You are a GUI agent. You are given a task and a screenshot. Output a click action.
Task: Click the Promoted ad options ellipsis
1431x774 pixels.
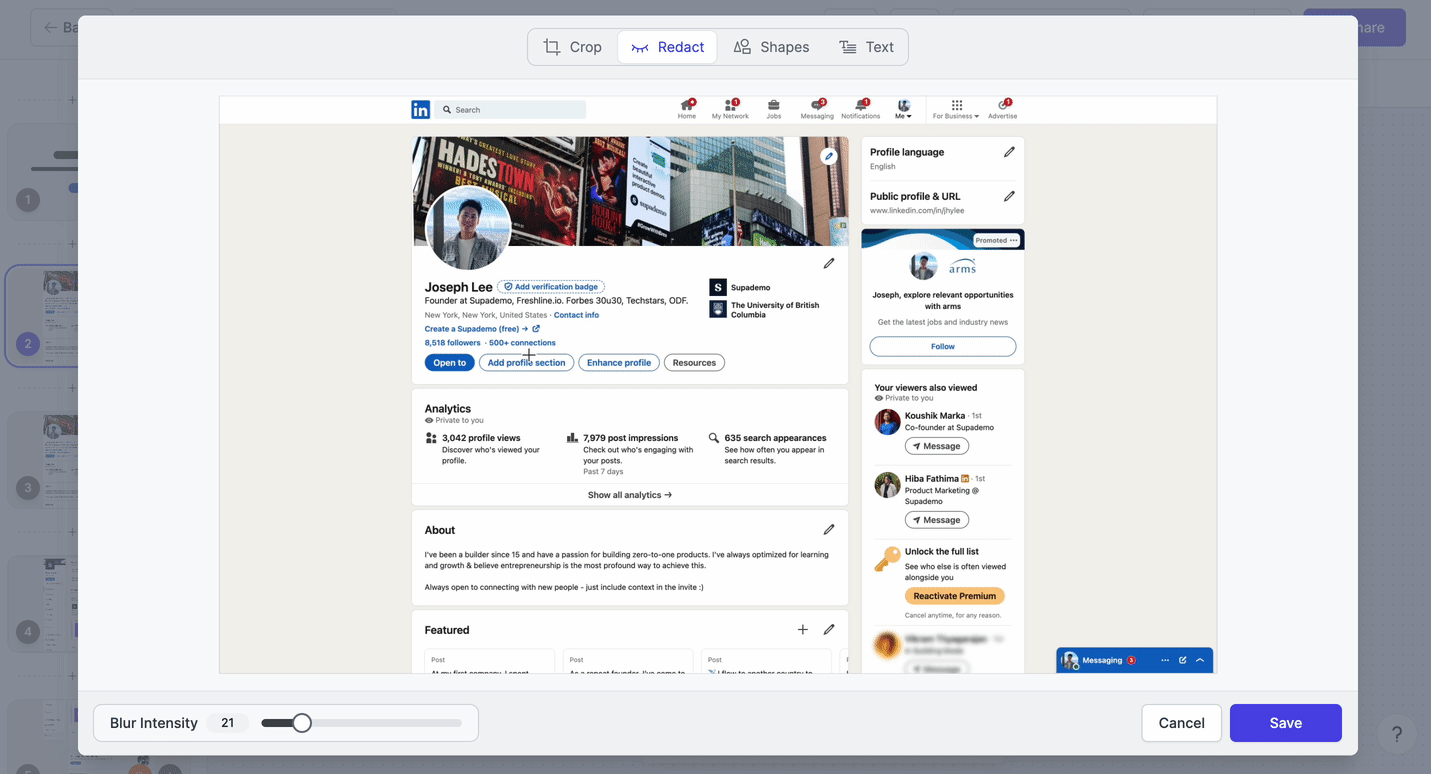(x=1013, y=240)
